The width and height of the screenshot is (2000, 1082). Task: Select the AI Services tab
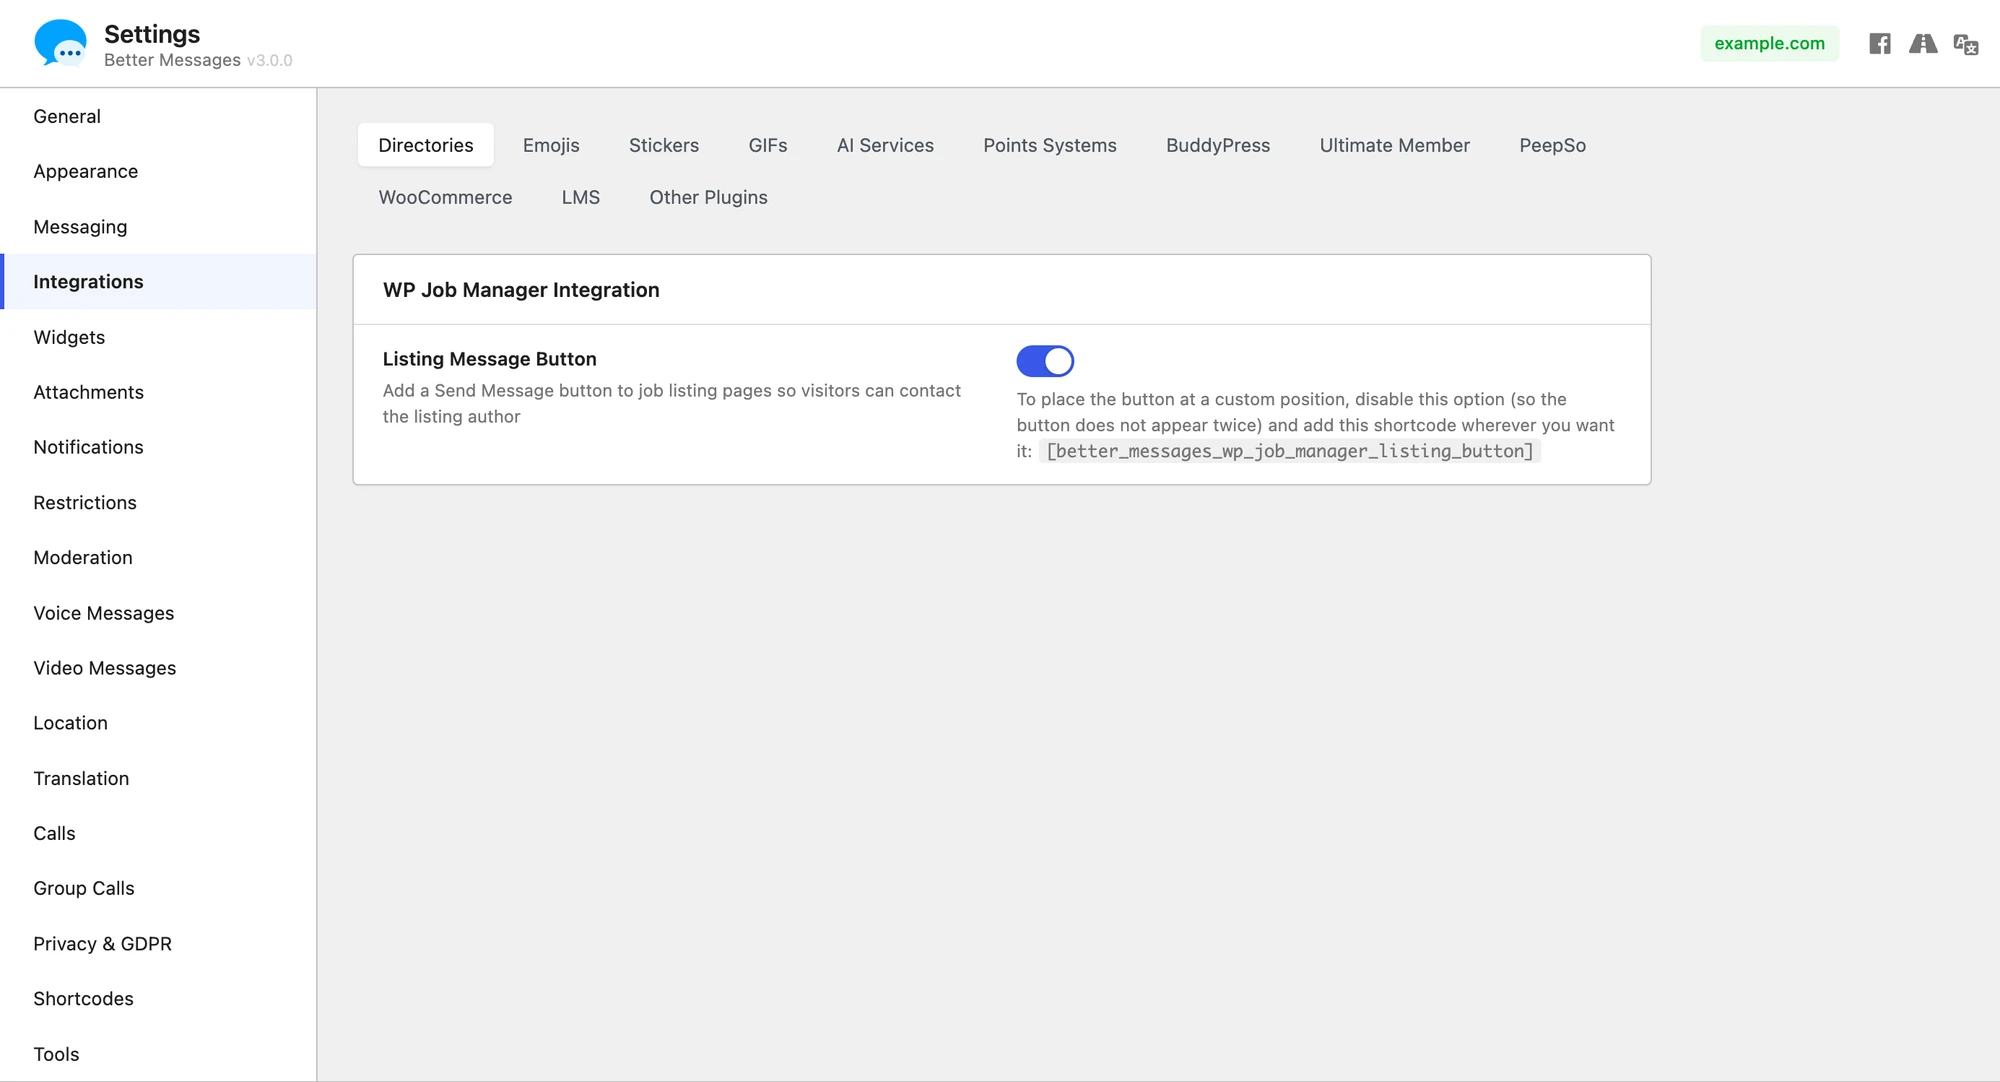click(885, 145)
